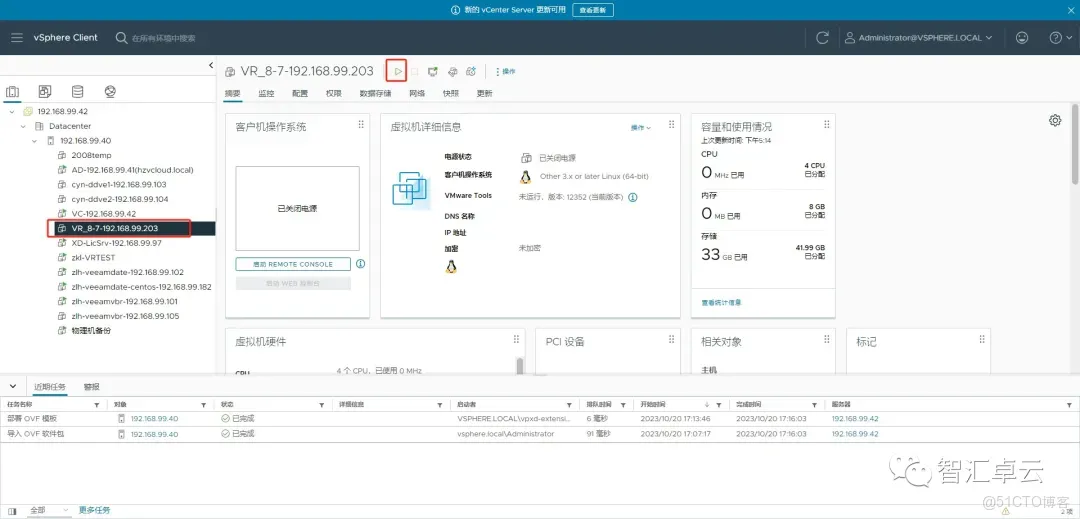Open the 全部 filter dropdown at bottom
This screenshot has width=1080, height=519.
(x=48, y=510)
